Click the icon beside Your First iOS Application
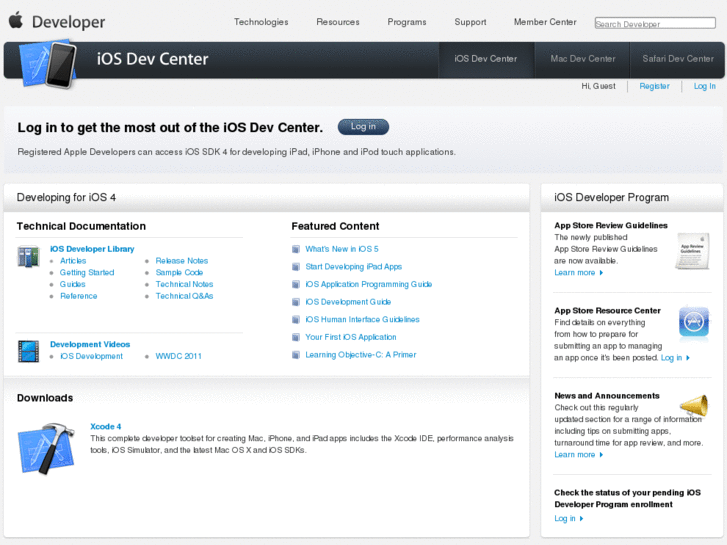 [x=296, y=338]
